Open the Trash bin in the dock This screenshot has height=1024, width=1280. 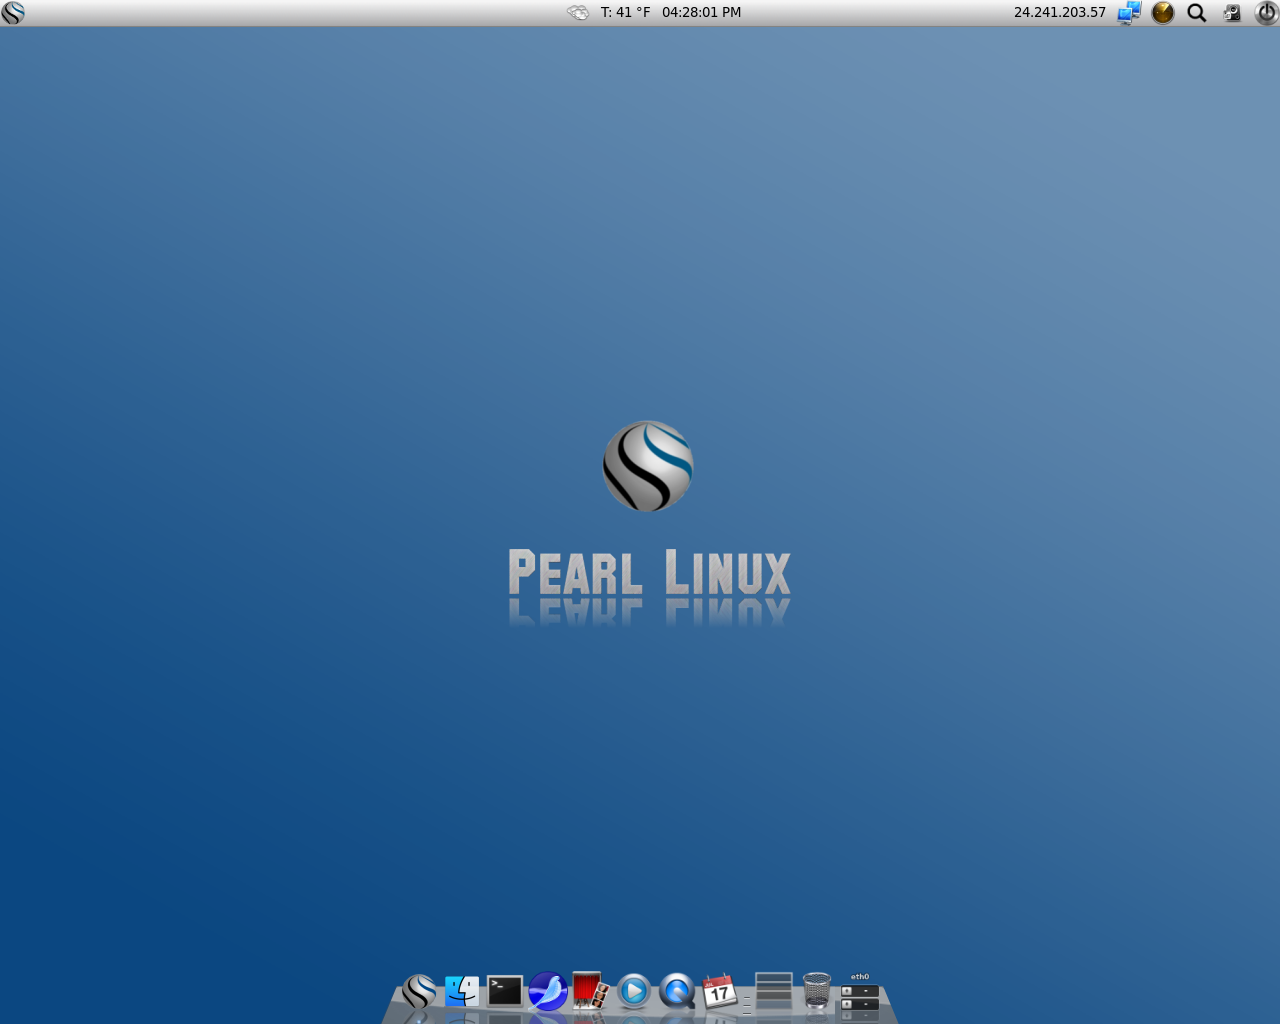click(x=817, y=991)
